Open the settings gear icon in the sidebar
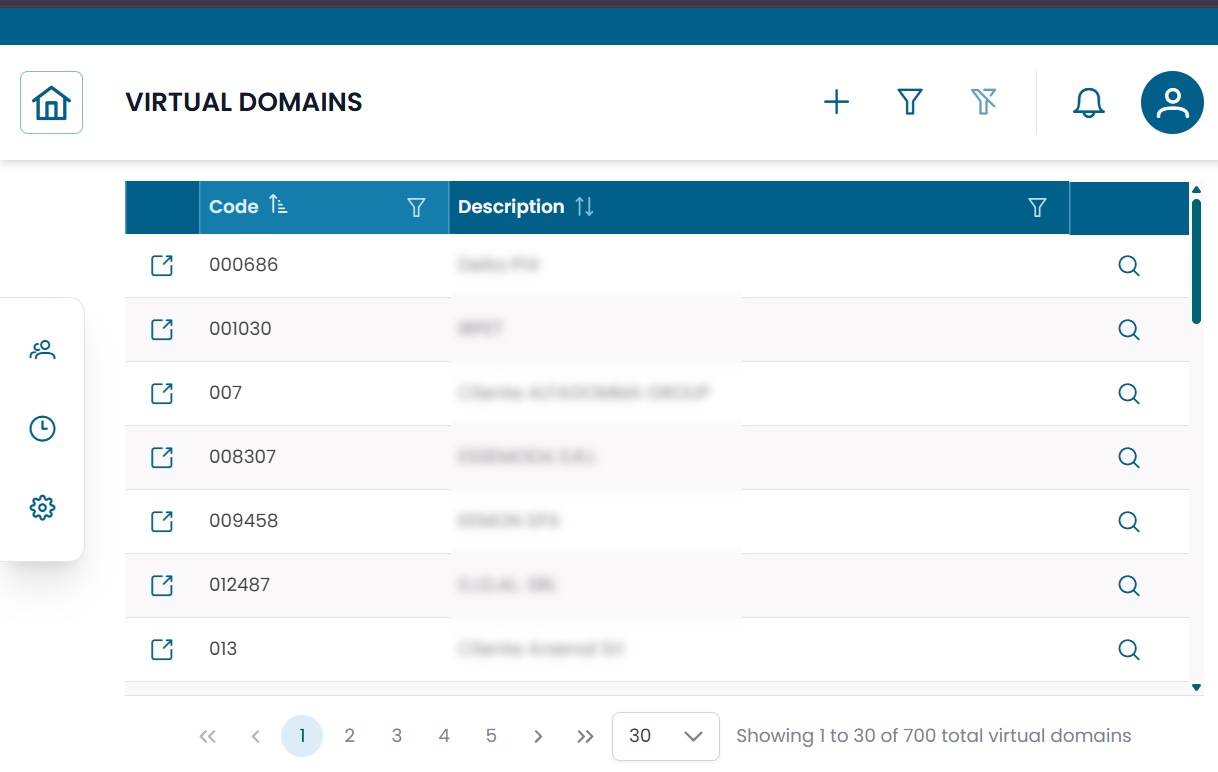1218x772 pixels. point(42,507)
